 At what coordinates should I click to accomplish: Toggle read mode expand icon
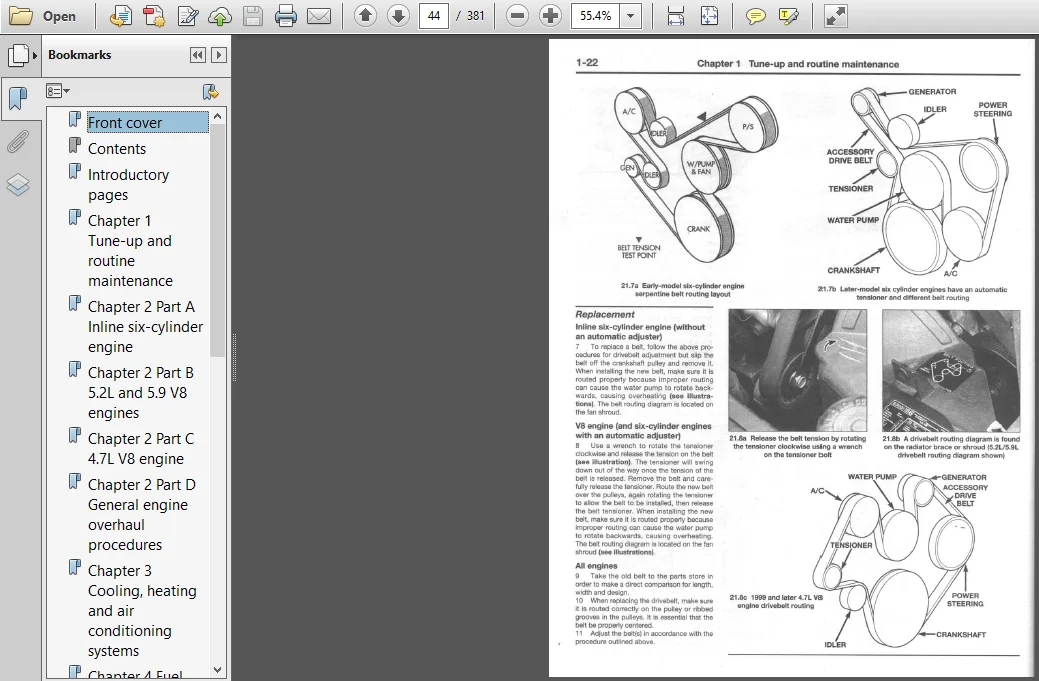click(836, 16)
